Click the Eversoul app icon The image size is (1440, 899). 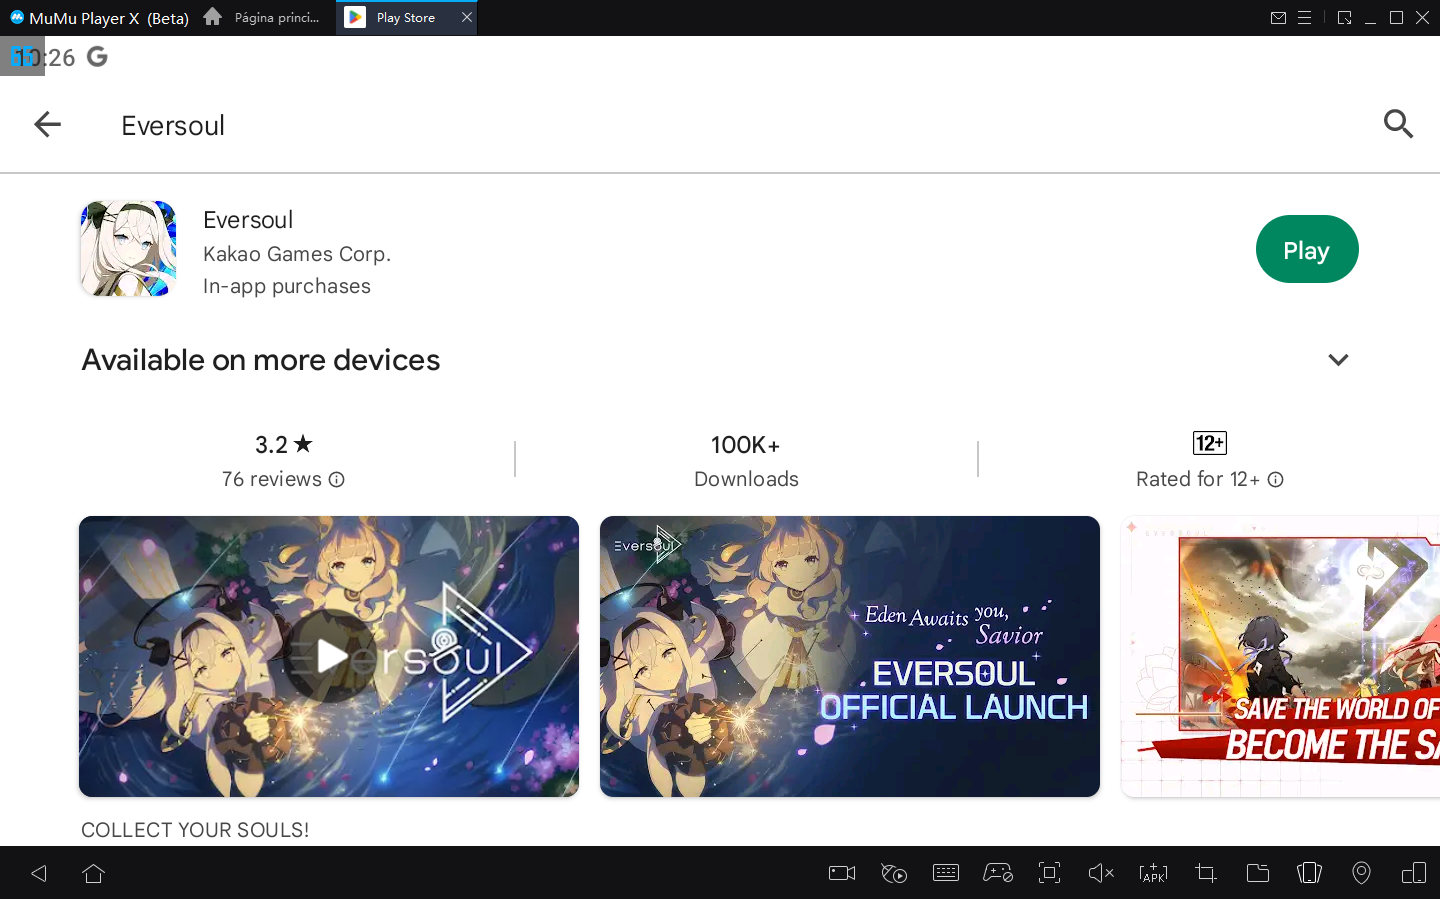(128, 248)
